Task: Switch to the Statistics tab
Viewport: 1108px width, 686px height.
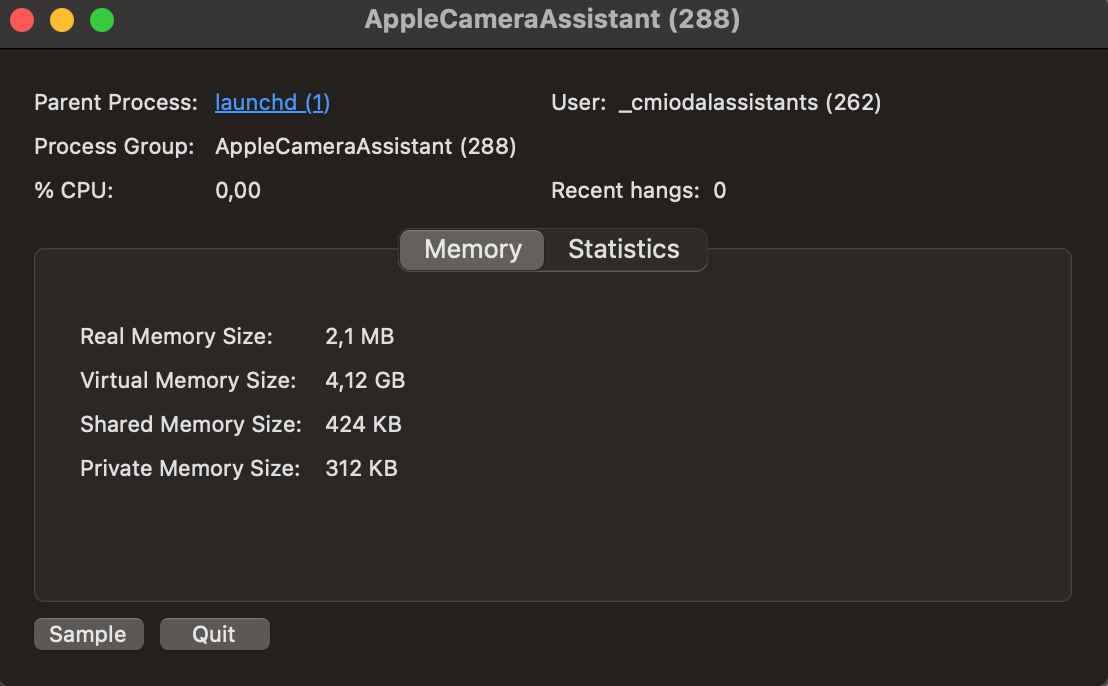Action: point(623,249)
